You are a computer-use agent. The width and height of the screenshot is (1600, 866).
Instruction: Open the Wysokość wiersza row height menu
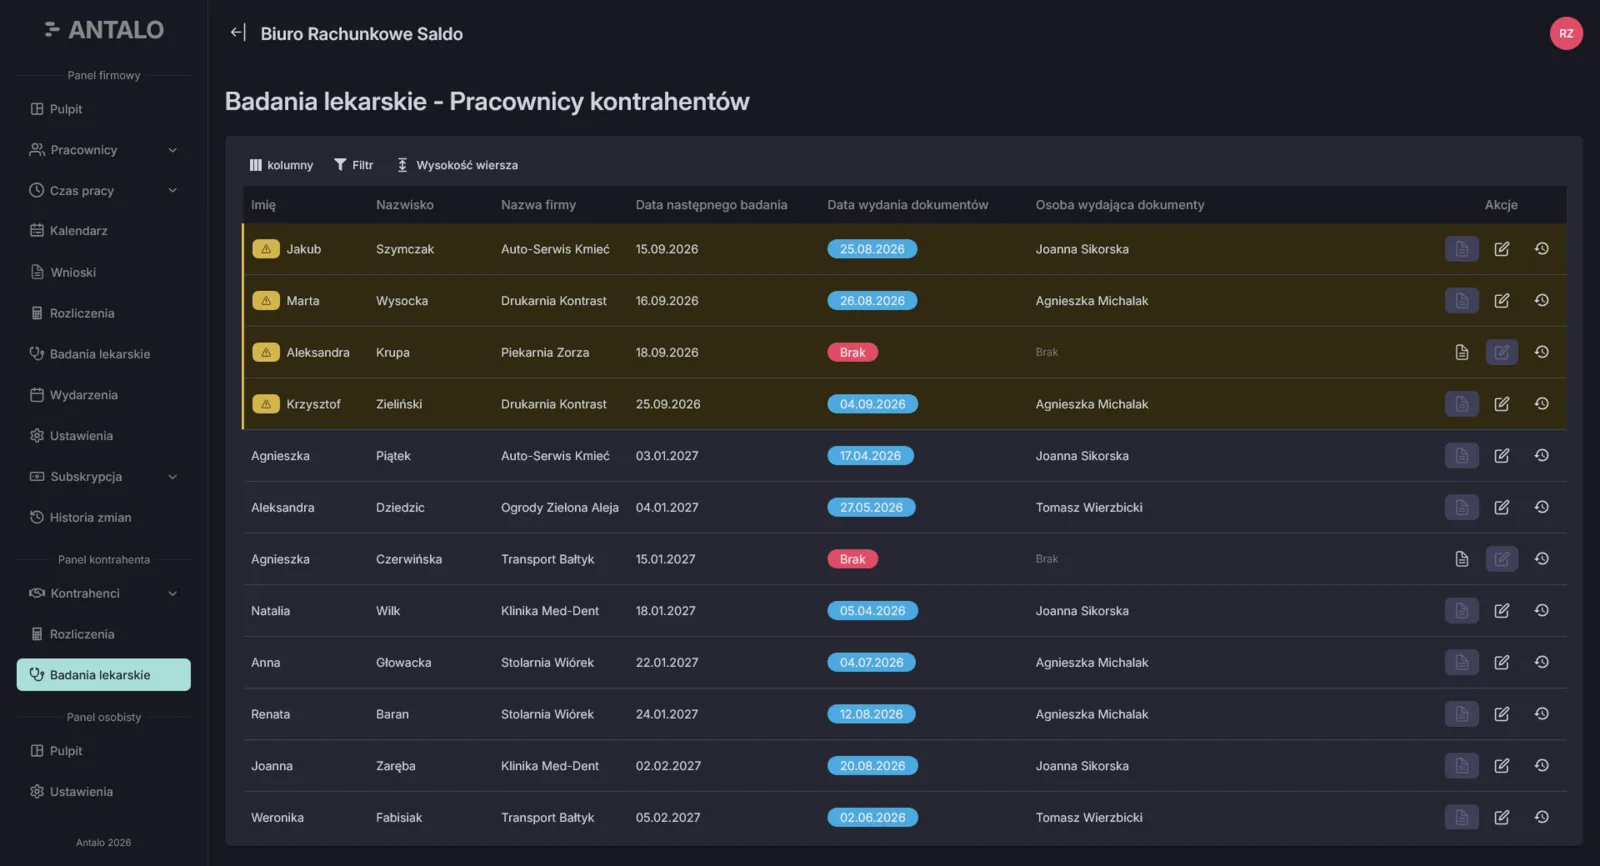457,165
